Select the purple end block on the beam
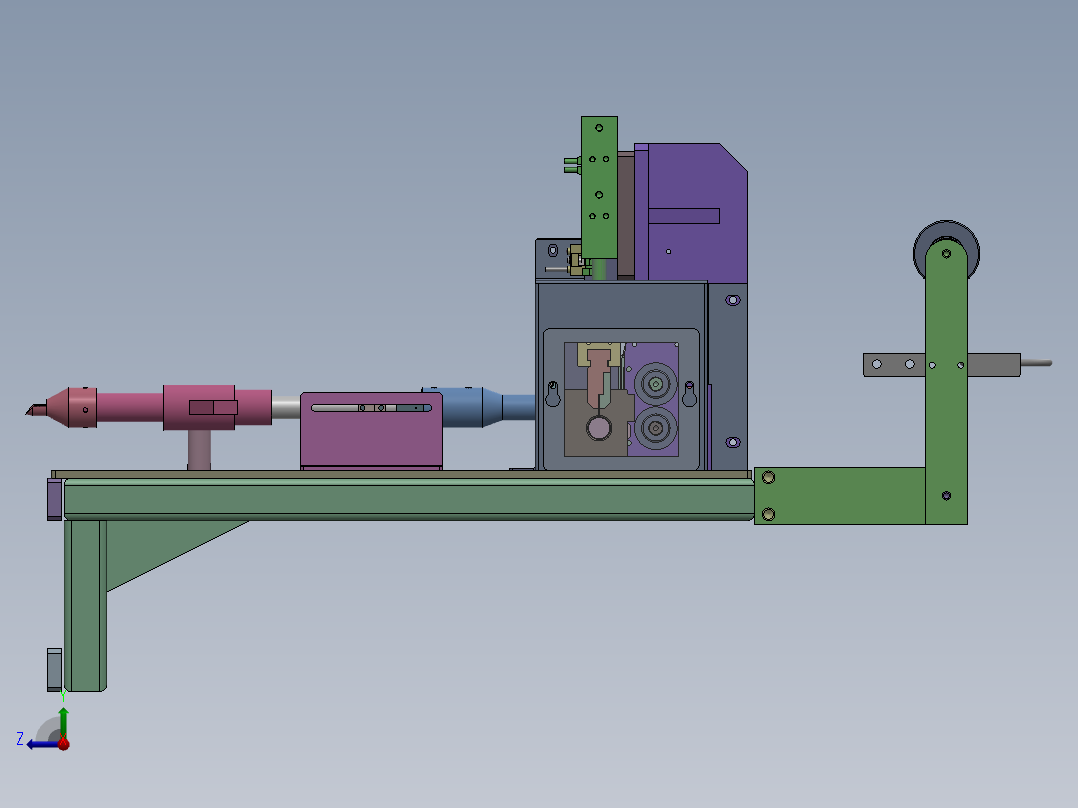 coord(54,500)
